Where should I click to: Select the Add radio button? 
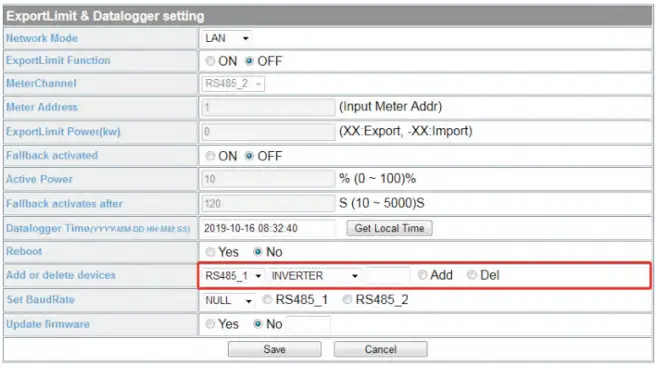pyautogui.click(x=423, y=275)
